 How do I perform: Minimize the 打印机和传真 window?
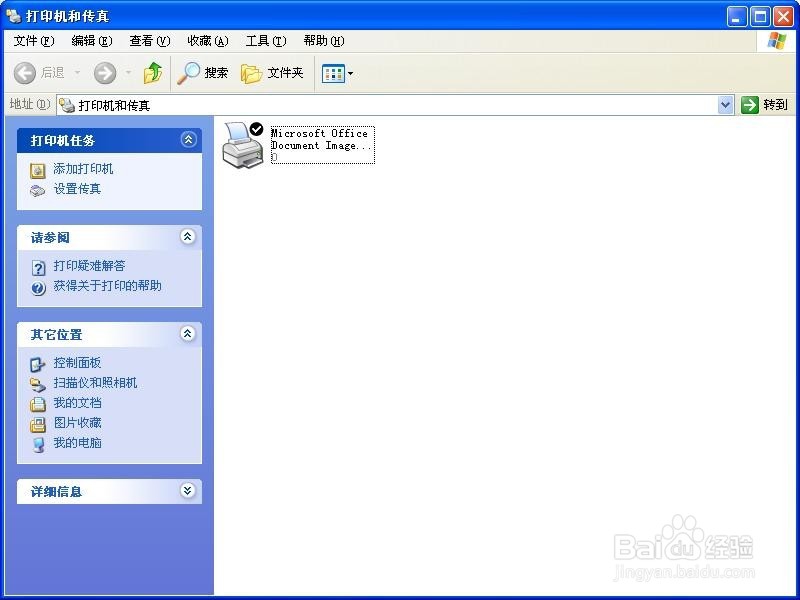(736, 17)
